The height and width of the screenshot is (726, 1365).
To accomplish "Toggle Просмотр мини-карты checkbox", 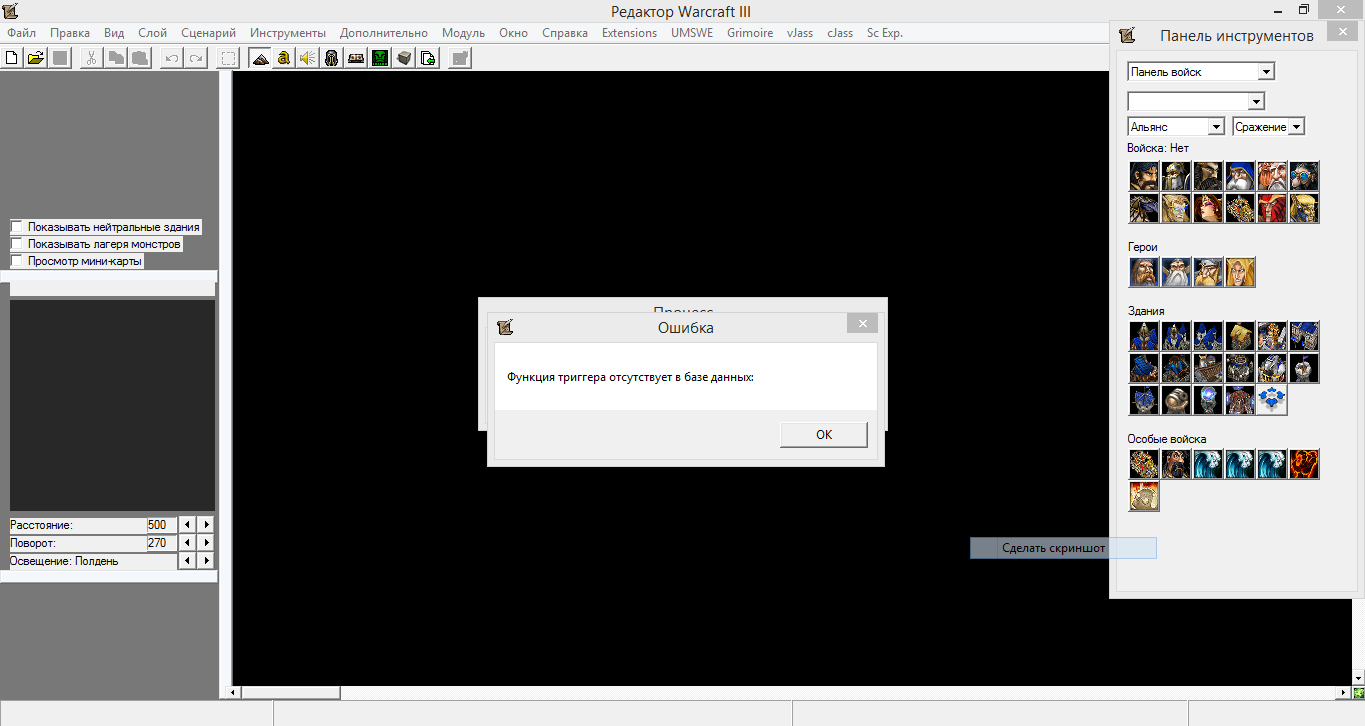I will [16, 261].
